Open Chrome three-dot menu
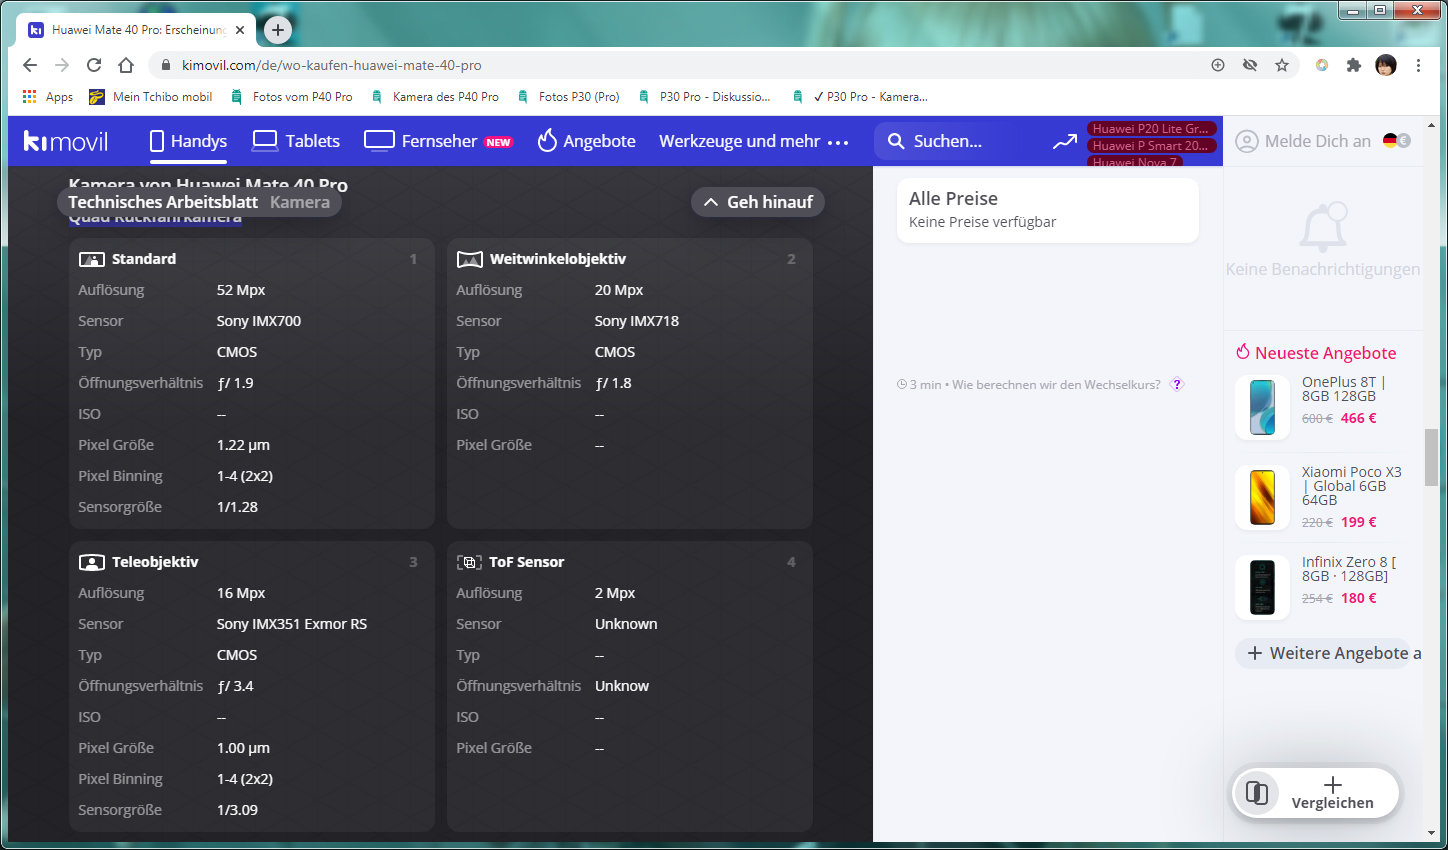 pyautogui.click(x=1418, y=65)
